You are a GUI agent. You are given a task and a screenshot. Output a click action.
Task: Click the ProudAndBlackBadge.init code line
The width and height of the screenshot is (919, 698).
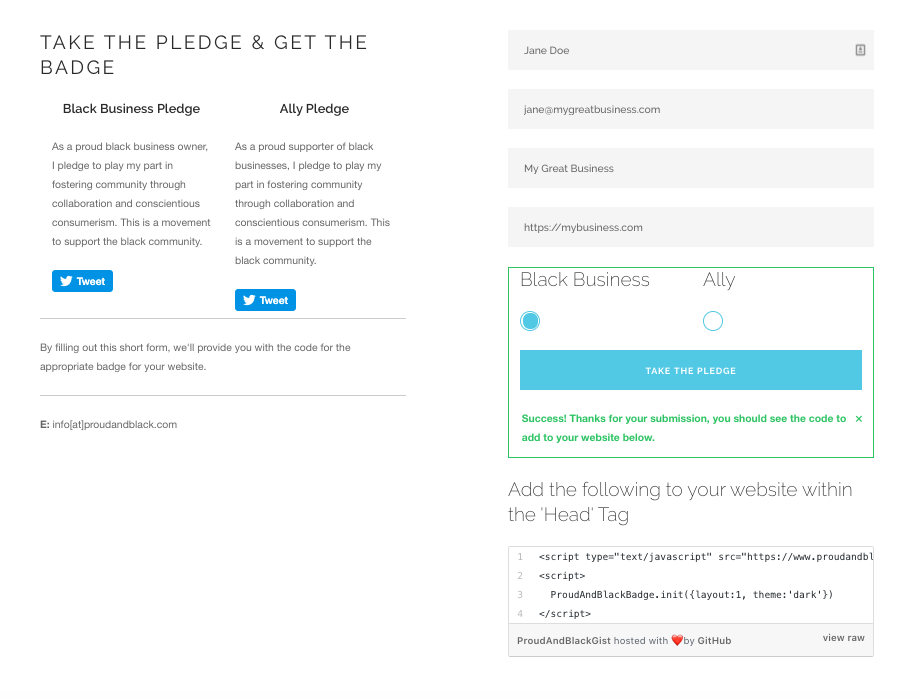[691, 594]
